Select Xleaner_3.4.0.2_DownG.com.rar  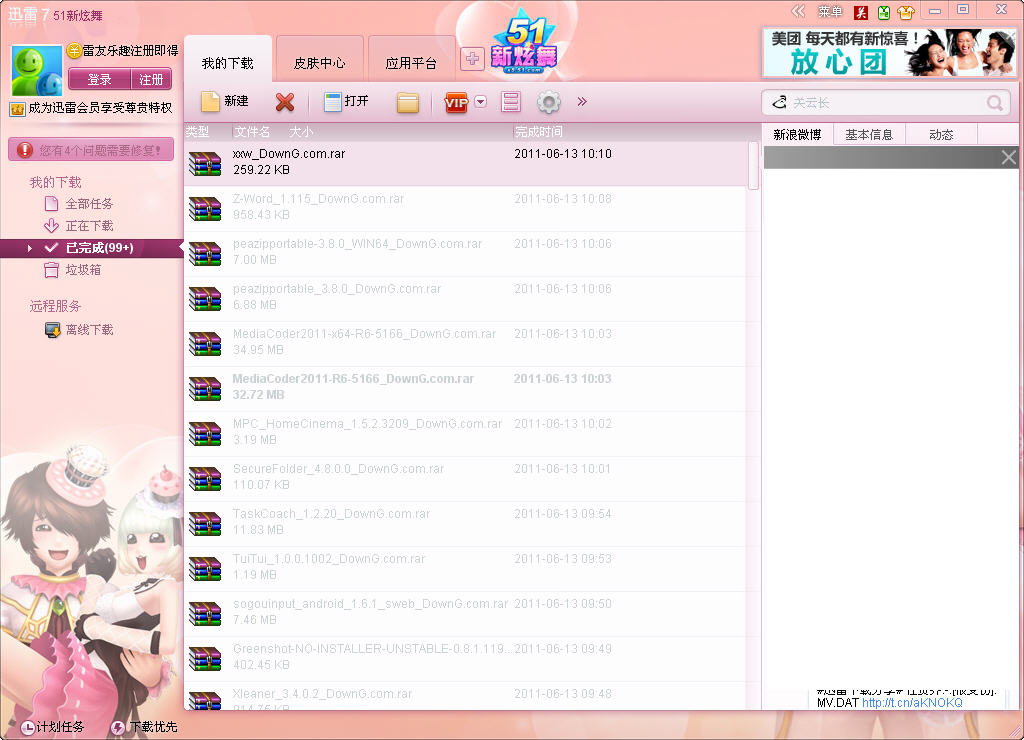tap(466, 696)
